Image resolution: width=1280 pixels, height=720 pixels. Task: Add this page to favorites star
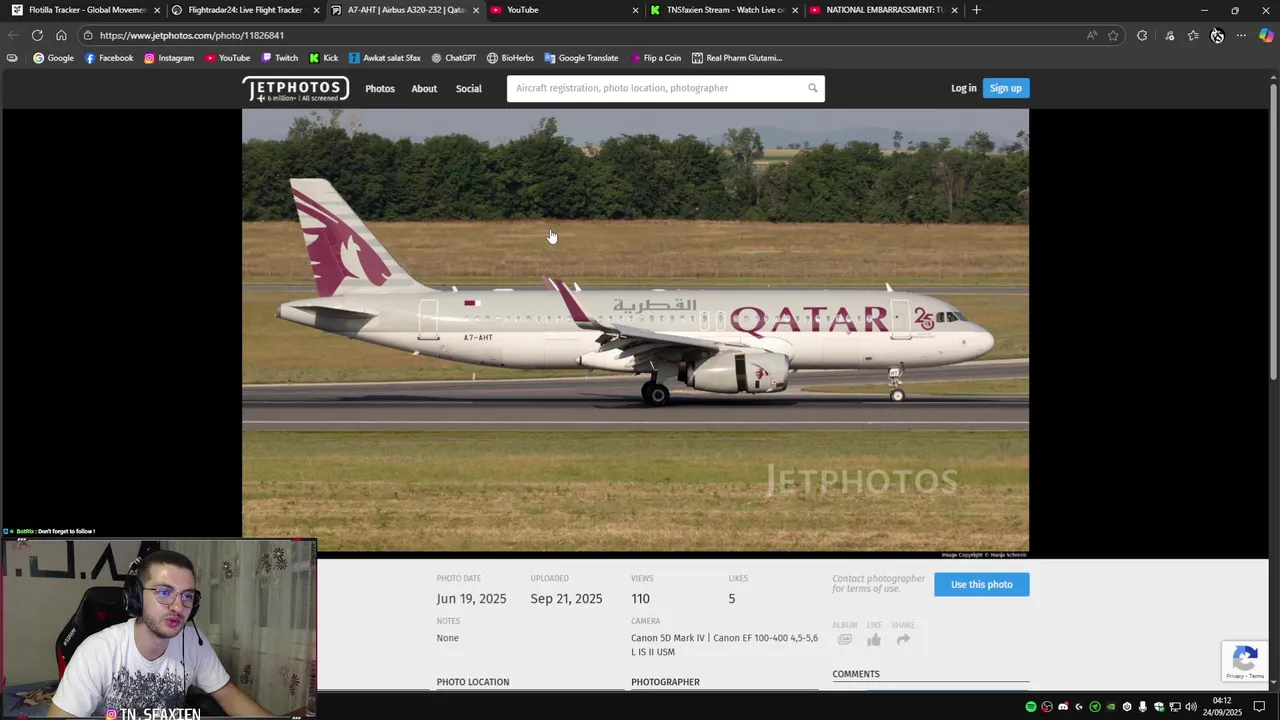click(x=1113, y=35)
